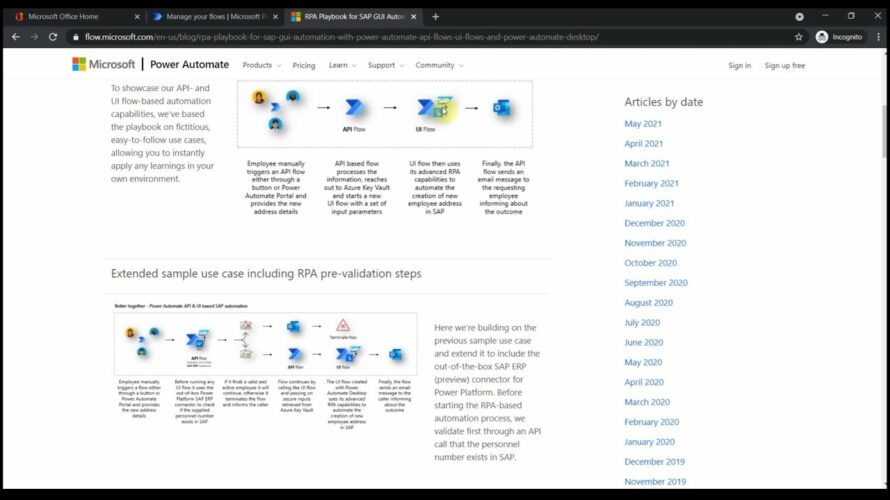
Task: Click the page vertical scrollbar
Action: pos(884,132)
